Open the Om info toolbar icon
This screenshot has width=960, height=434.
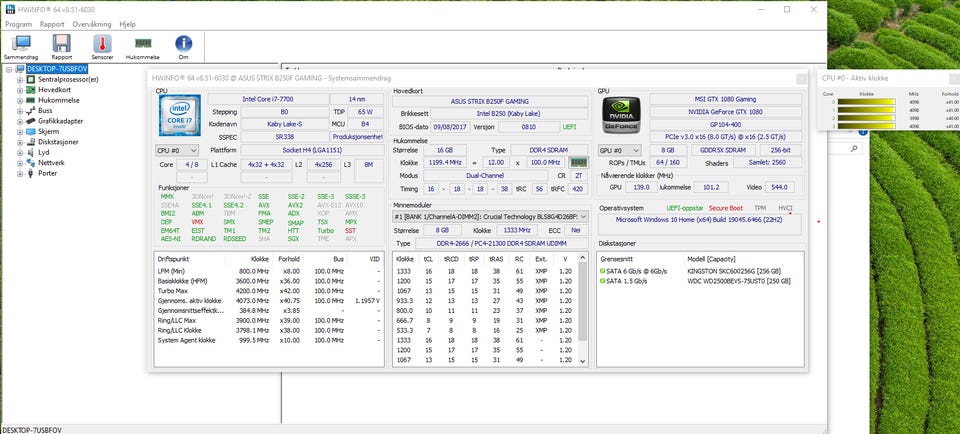(x=183, y=43)
